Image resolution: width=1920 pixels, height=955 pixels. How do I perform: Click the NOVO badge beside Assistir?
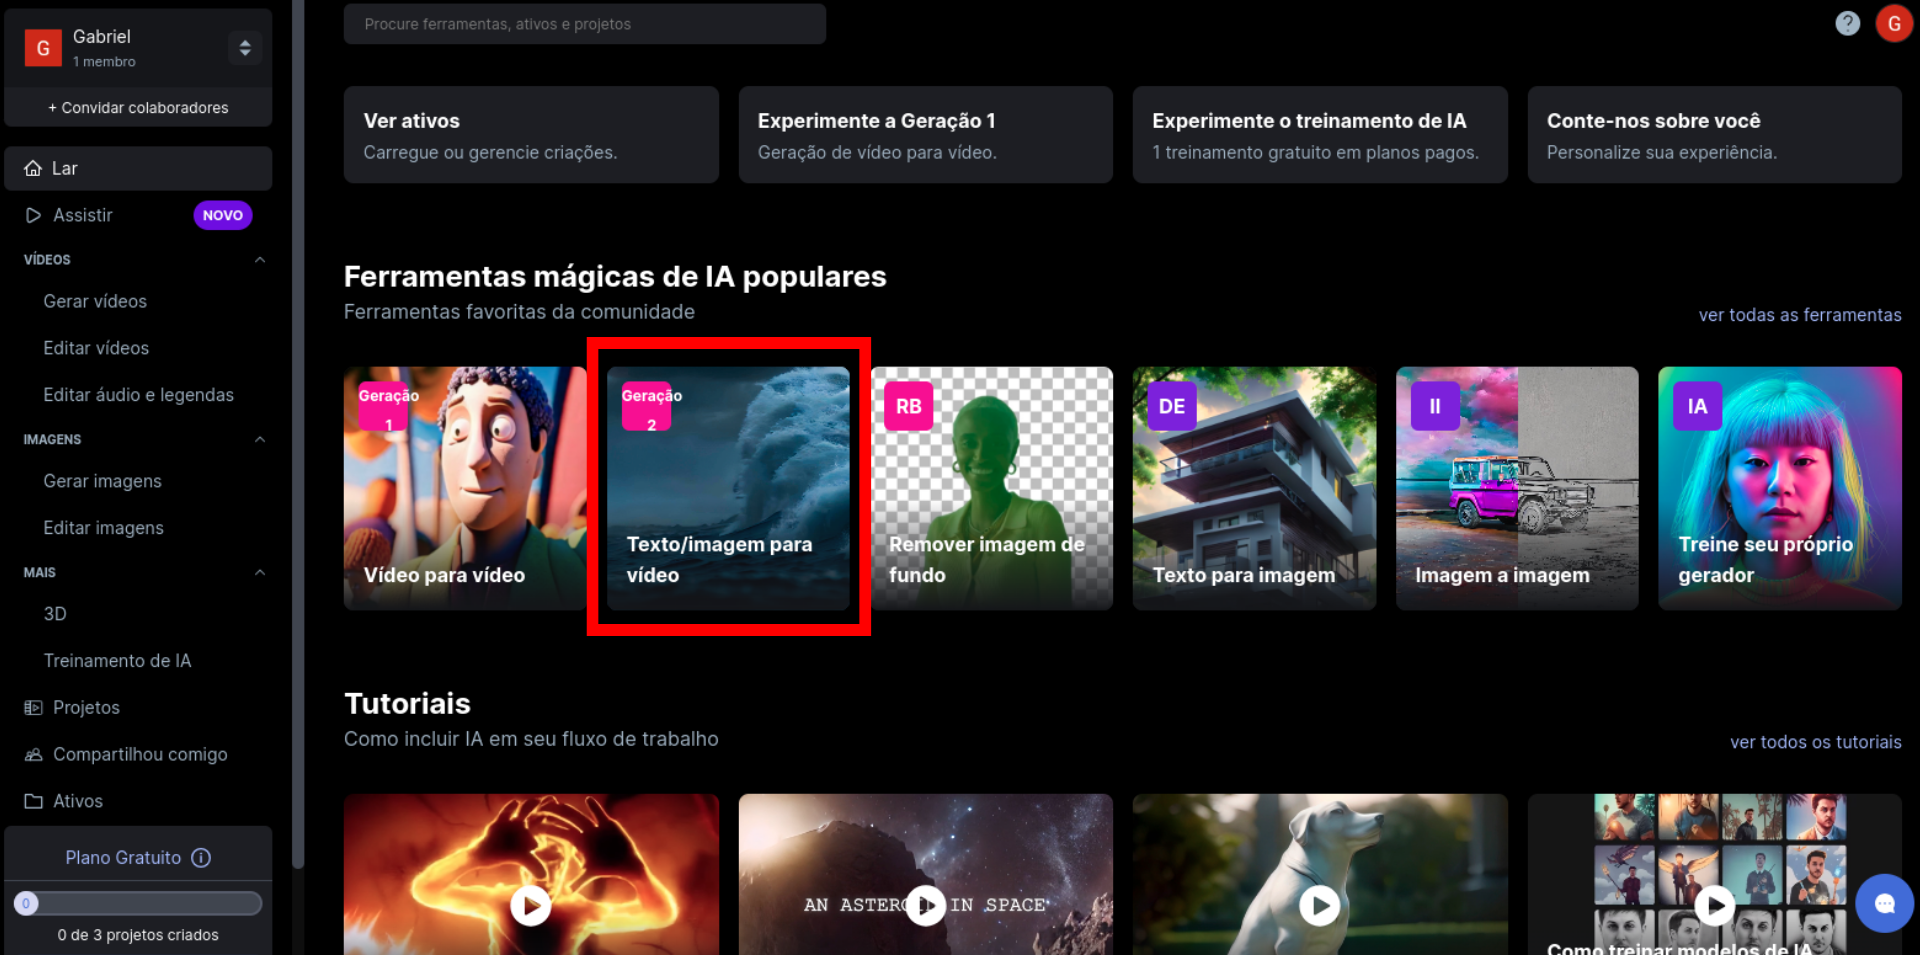click(x=223, y=215)
